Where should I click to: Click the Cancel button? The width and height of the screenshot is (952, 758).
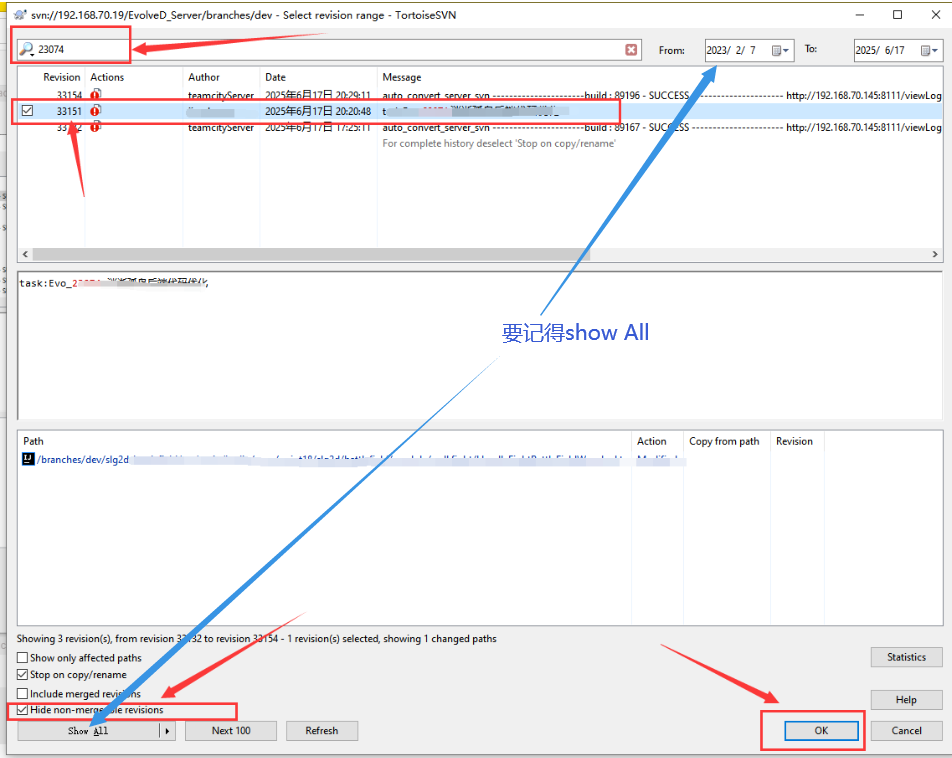point(906,731)
